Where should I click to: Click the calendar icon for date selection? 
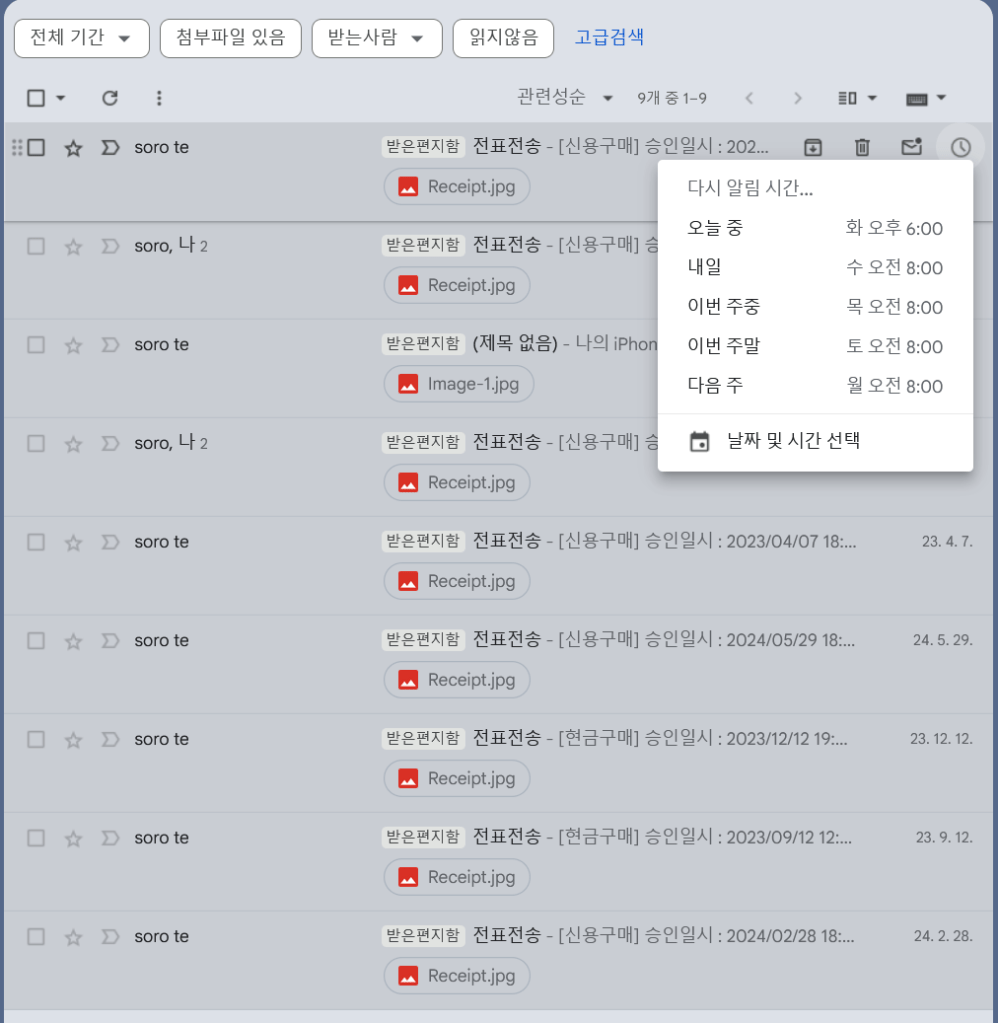[x=700, y=441]
